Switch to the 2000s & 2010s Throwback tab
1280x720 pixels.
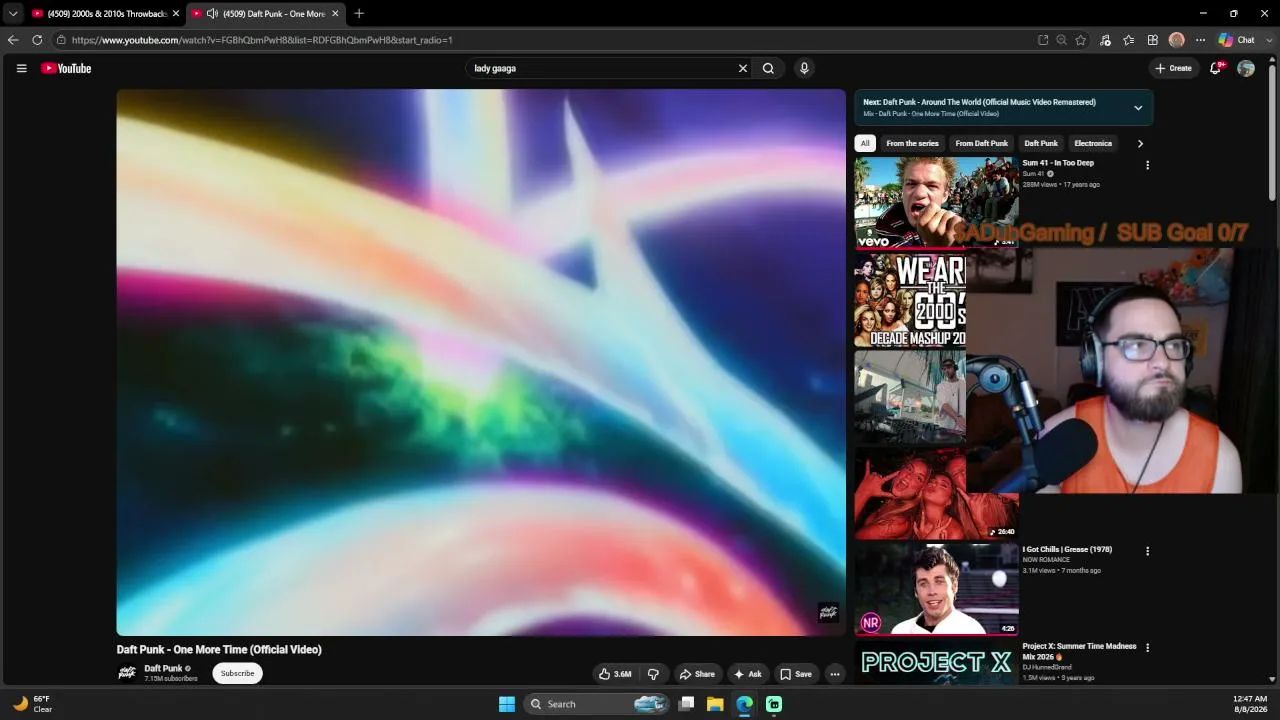106,14
